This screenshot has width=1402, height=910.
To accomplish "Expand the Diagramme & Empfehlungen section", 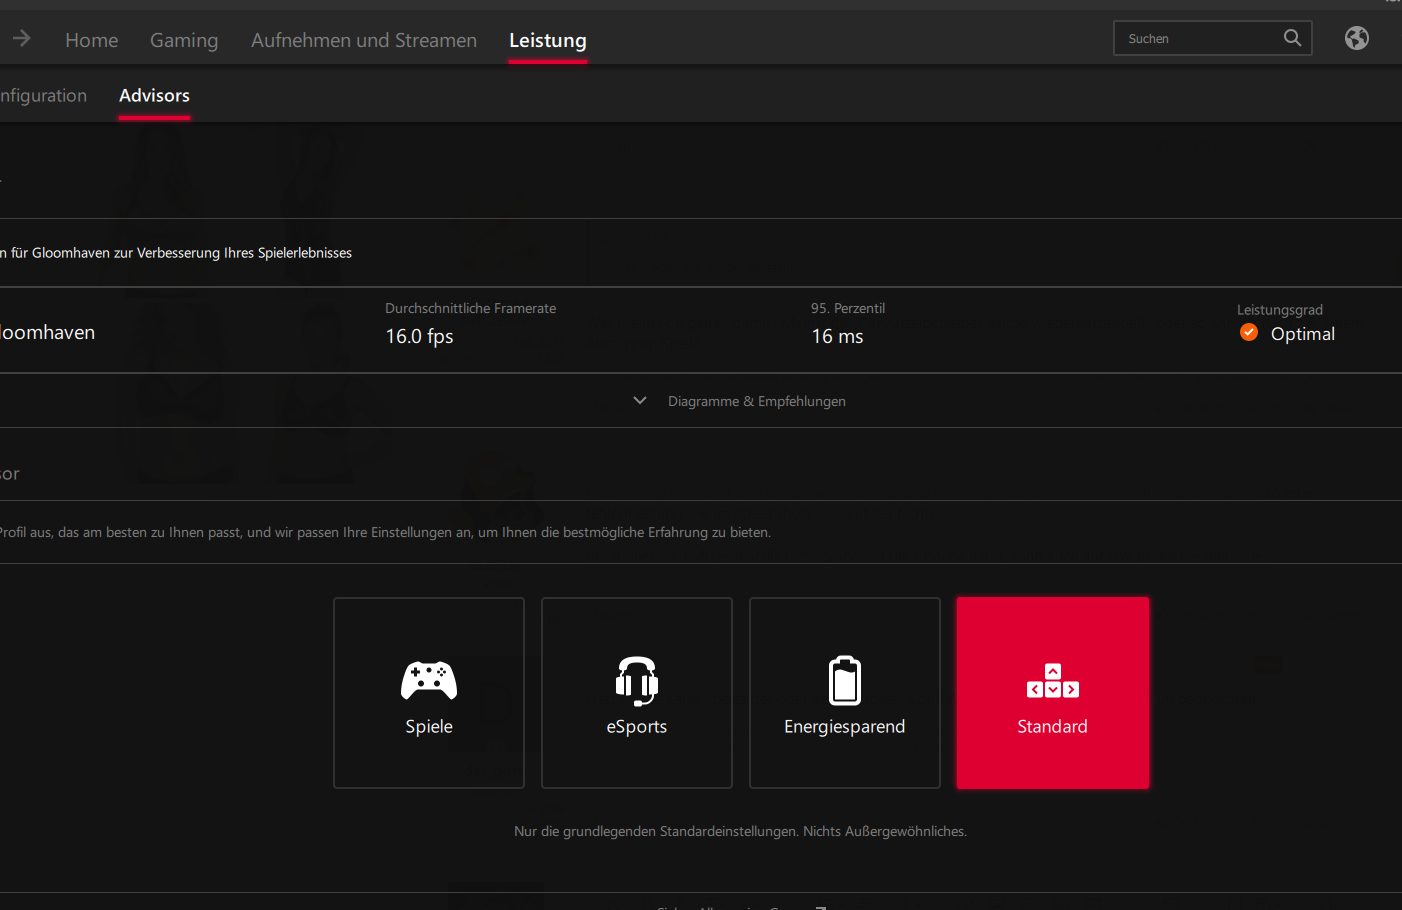I will click(x=740, y=400).
